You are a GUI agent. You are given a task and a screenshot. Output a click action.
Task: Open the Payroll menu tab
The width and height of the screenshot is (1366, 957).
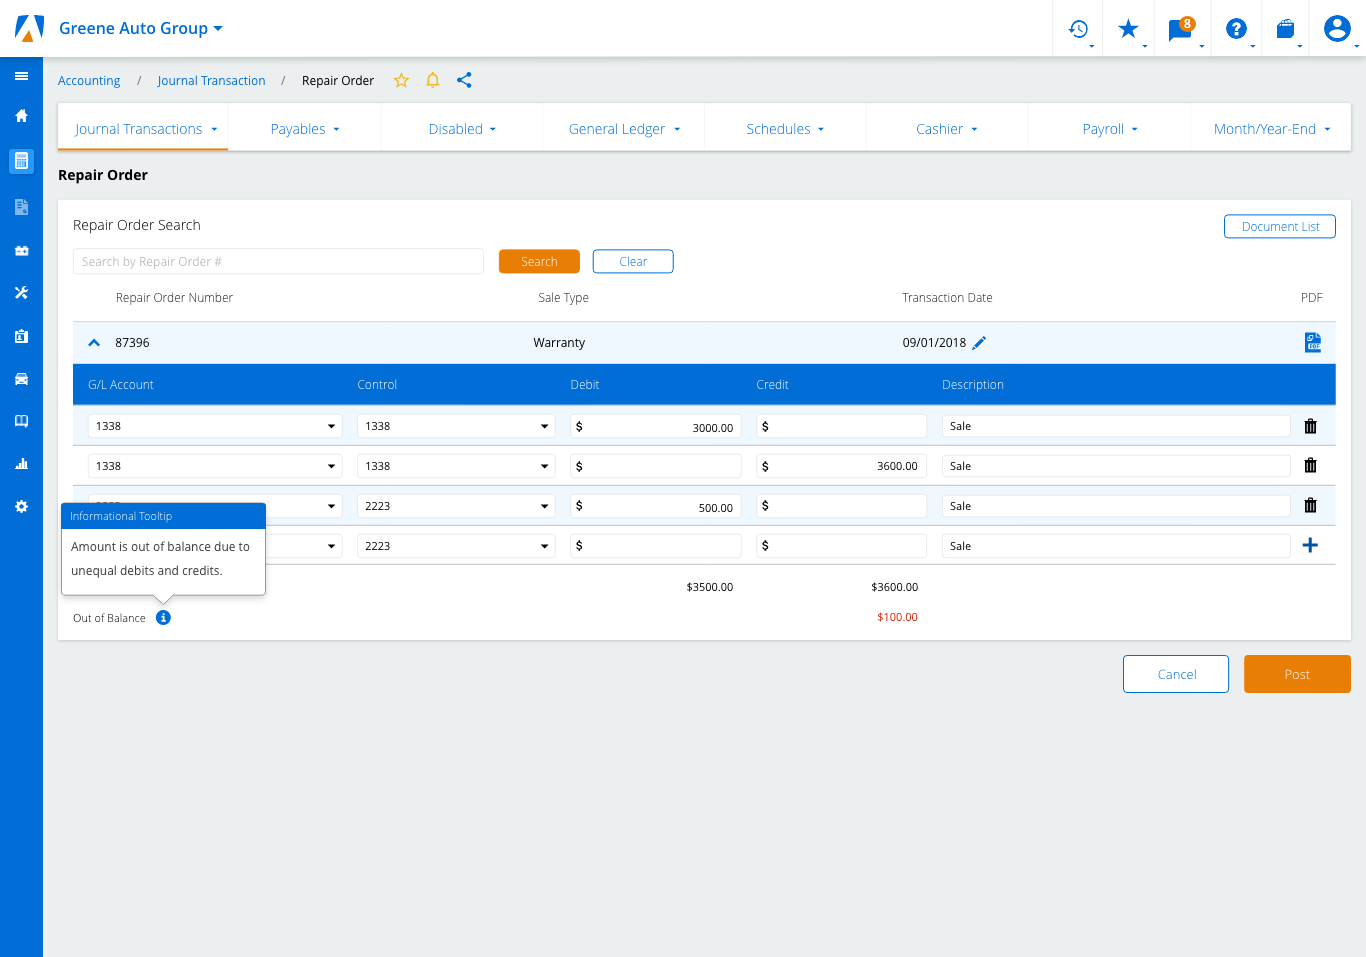click(x=1109, y=129)
